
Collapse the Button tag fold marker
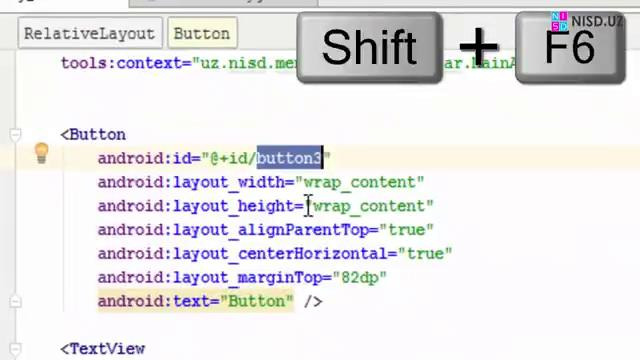pos(15,134)
